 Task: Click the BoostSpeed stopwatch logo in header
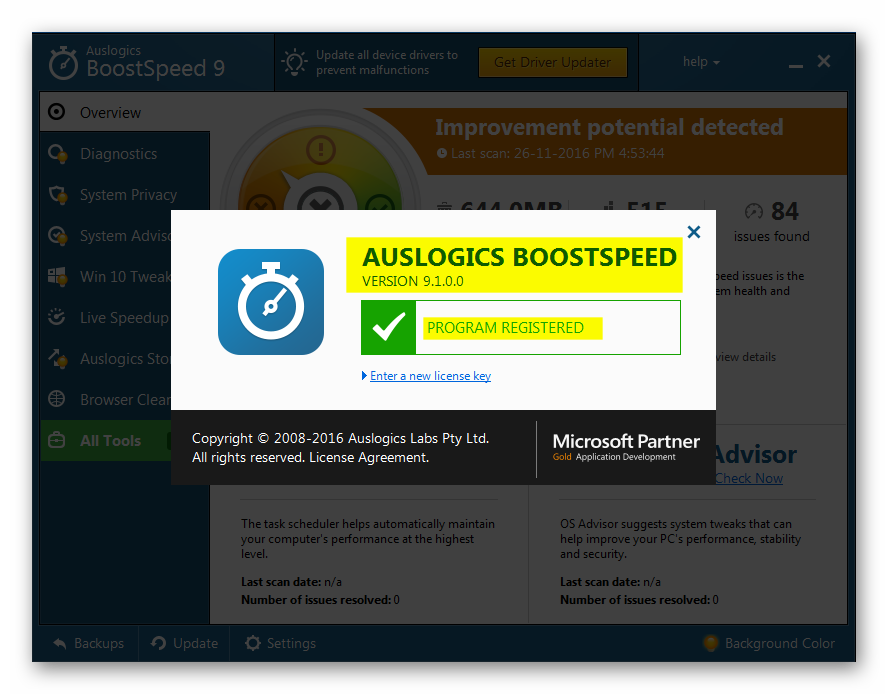tap(63, 63)
